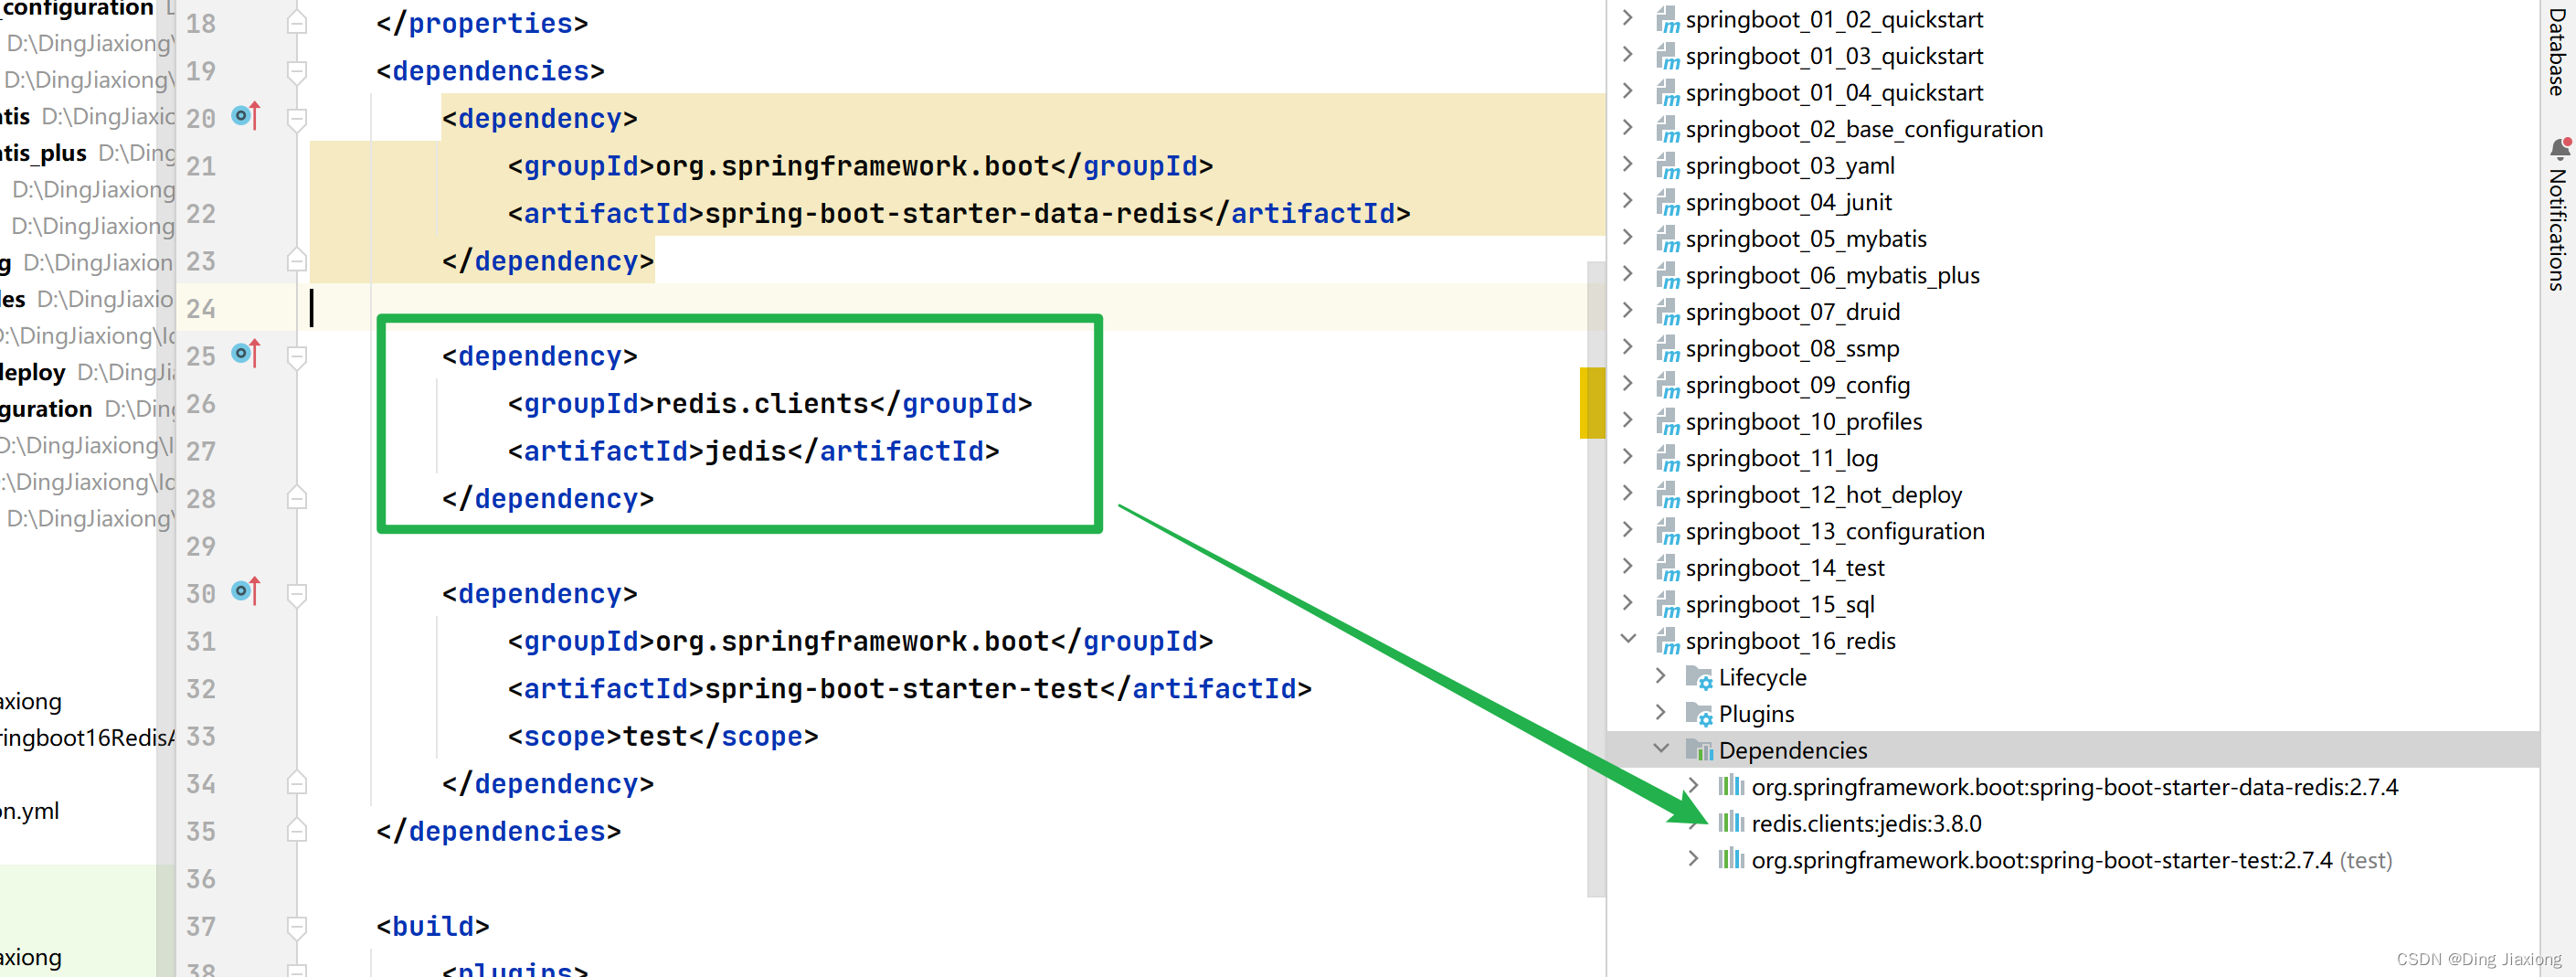Click the spring-boot-starter-test library icon
Image resolution: width=2576 pixels, height=977 pixels.
click(1731, 859)
